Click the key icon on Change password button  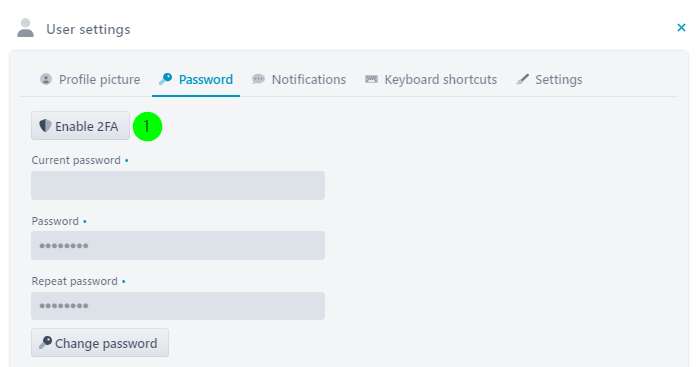click(45, 342)
